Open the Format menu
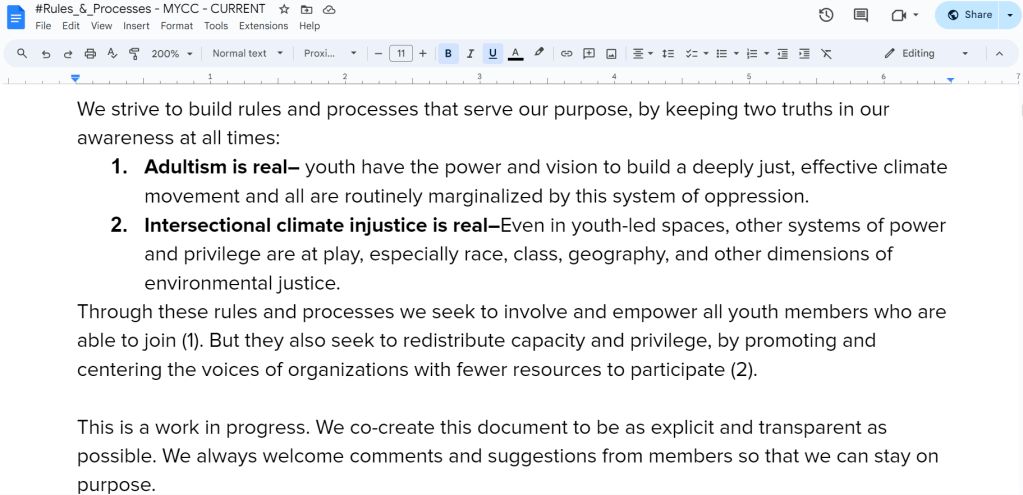 [x=177, y=26]
